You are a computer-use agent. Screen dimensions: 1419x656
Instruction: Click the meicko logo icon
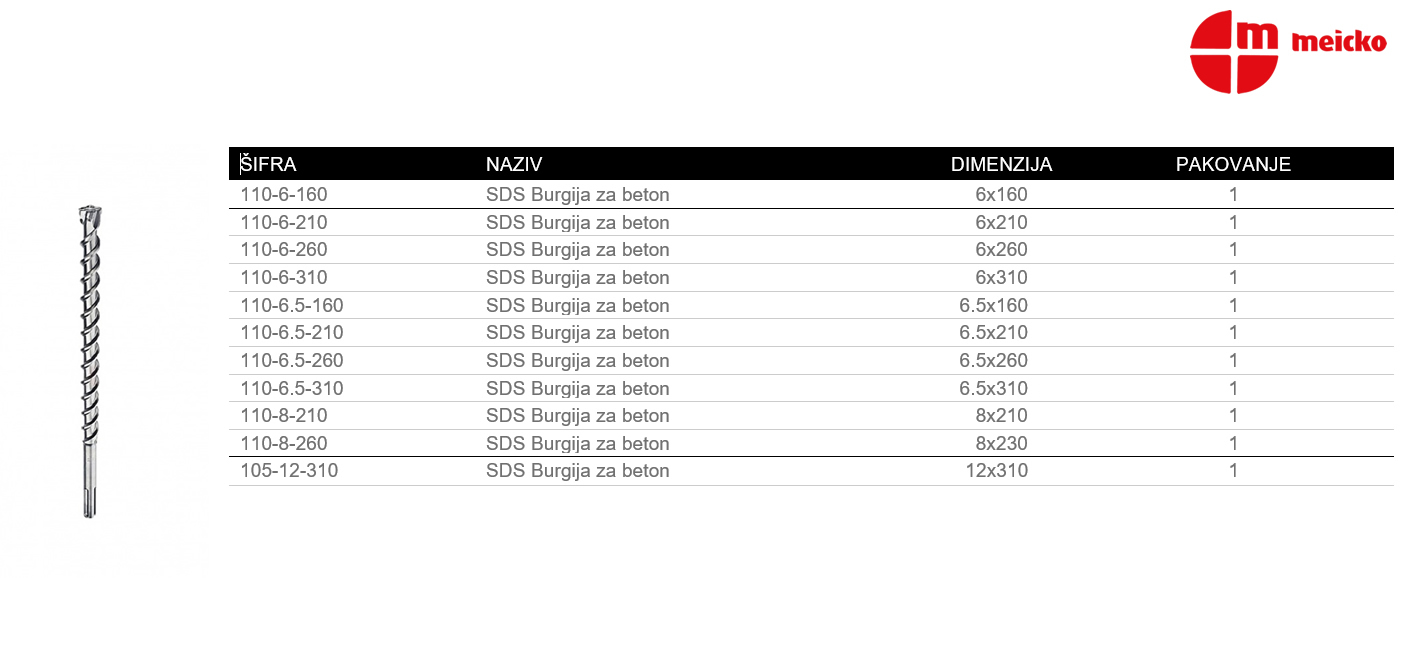(x=1234, y=52)
